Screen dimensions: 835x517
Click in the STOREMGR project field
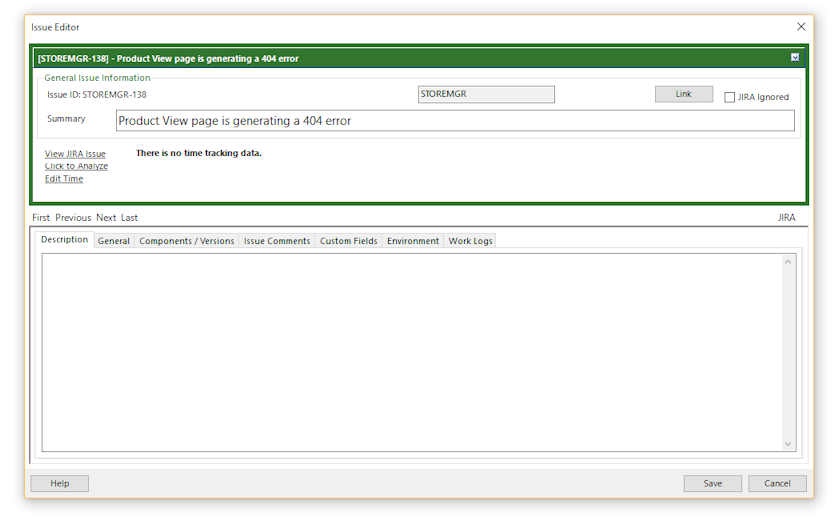coord(486,94)
